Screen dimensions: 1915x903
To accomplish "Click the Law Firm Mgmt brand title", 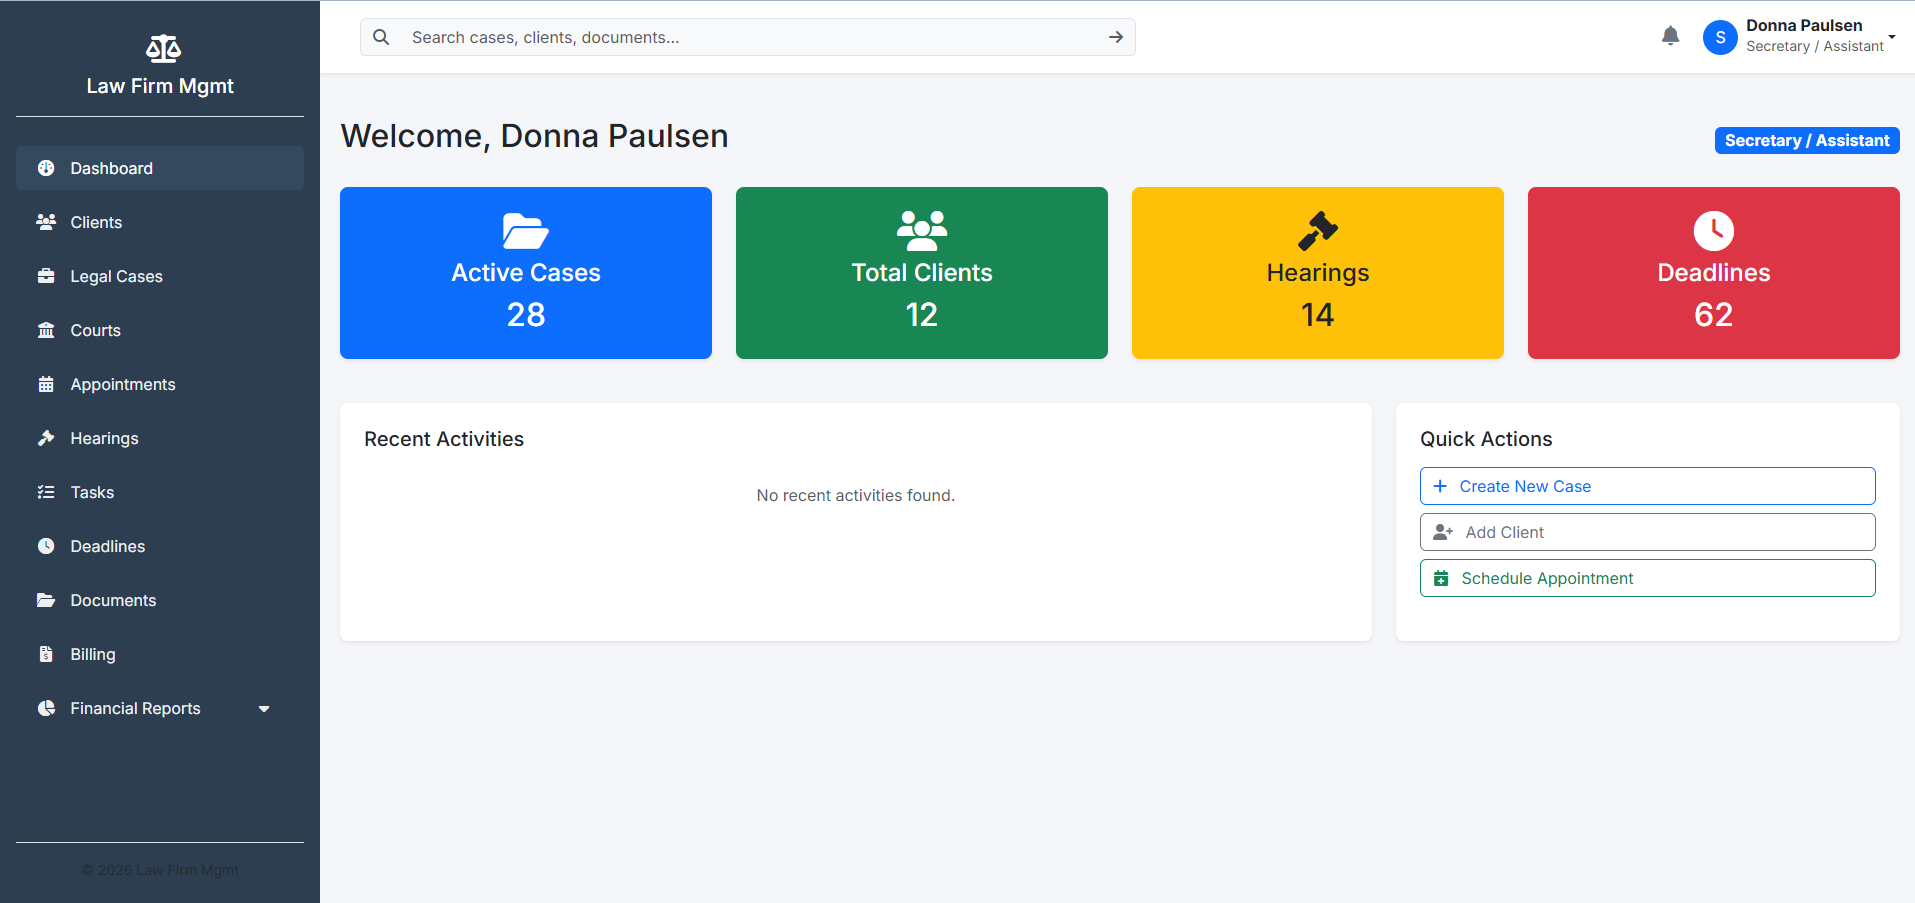I will click(x=160, y=86).
